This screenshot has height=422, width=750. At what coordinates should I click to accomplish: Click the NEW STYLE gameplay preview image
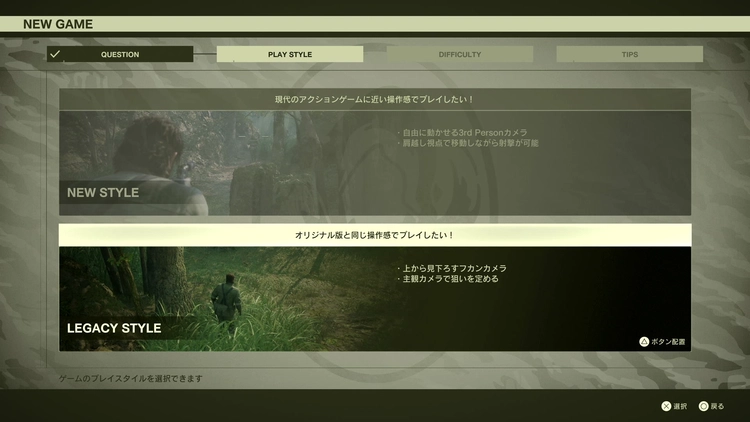tap(200, 160)
